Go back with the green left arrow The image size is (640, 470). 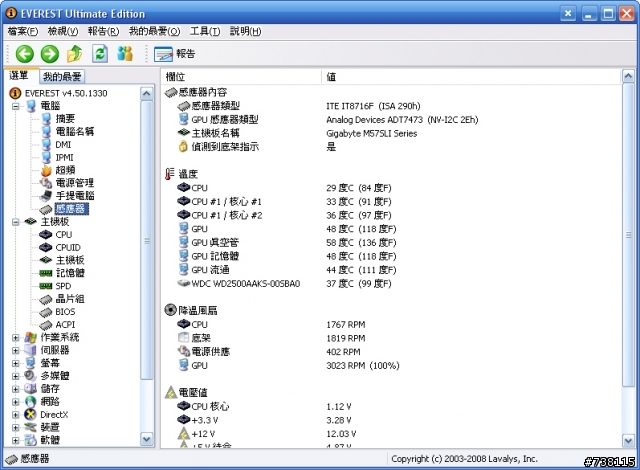[x=24, y=54]
